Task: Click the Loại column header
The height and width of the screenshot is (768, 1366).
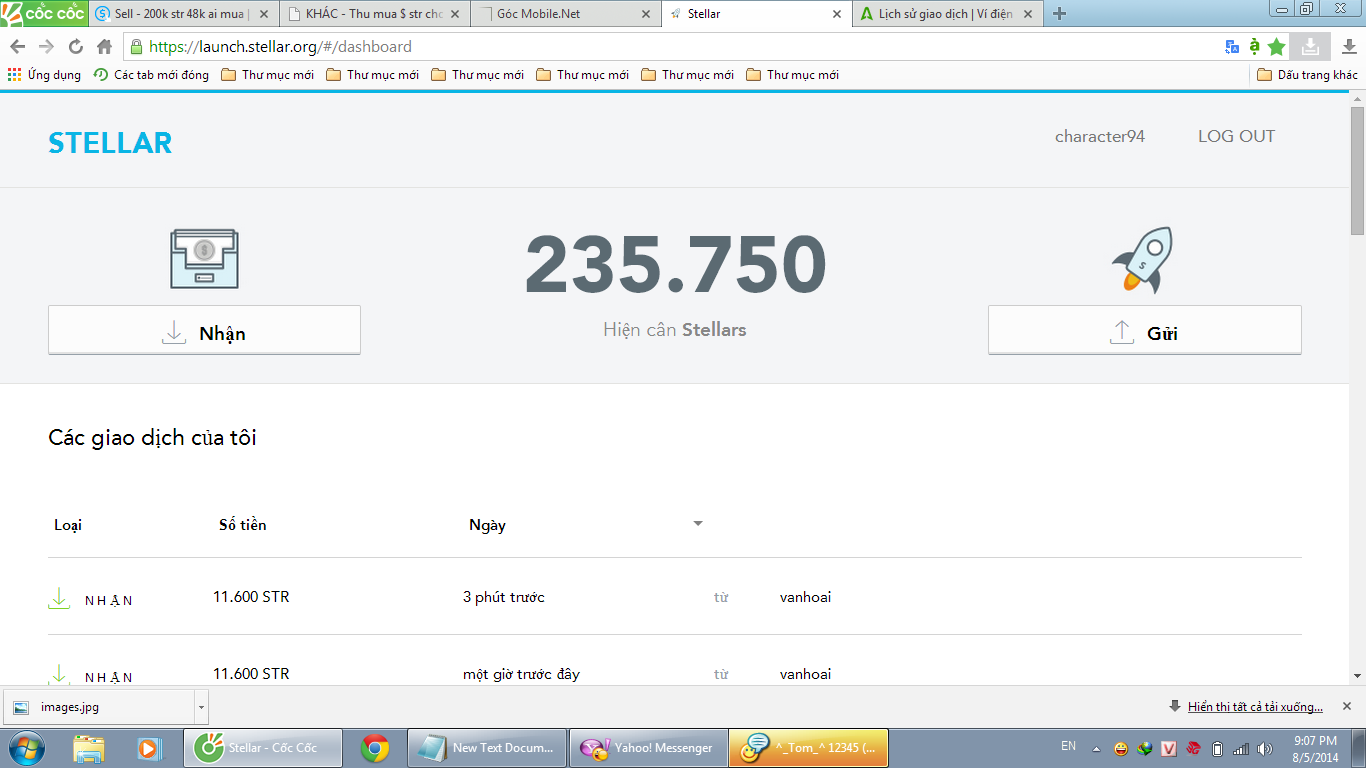Action: (68, 525)
